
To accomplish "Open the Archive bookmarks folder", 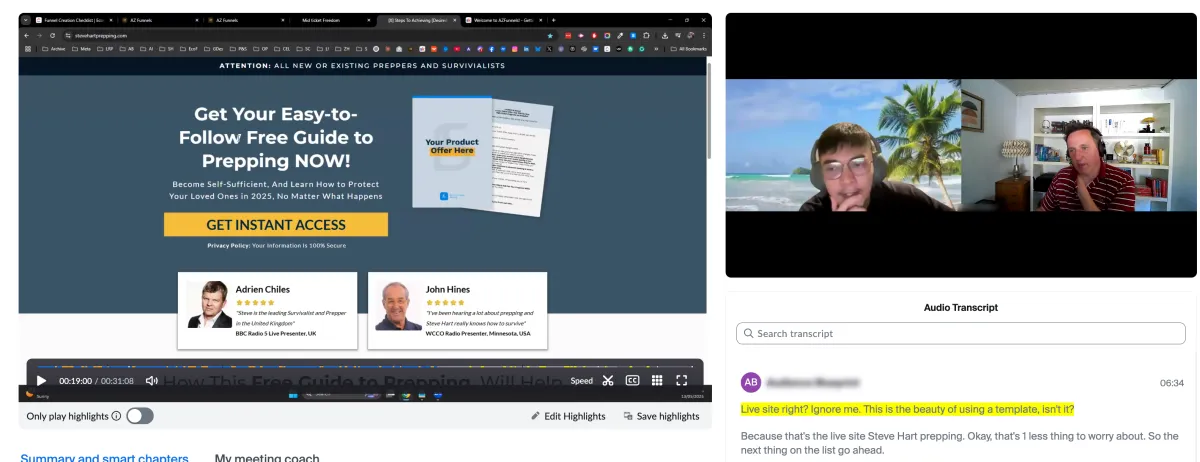I will pos(56,48).
